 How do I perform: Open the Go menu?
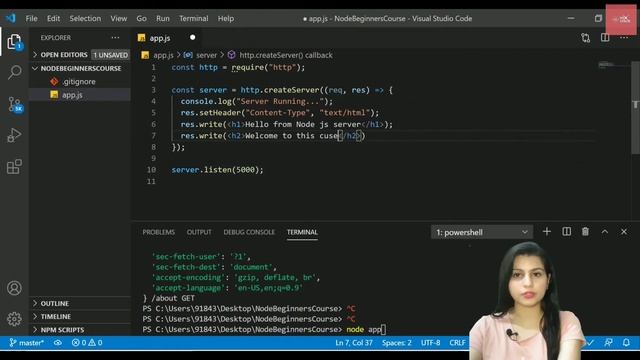[142, 18]
